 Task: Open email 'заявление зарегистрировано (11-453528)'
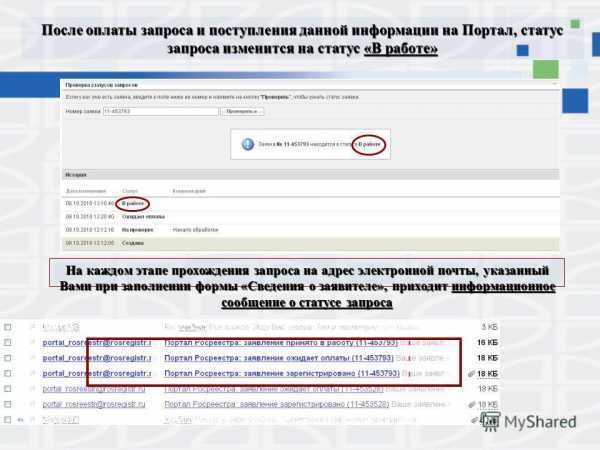click(x=277, y=404)
